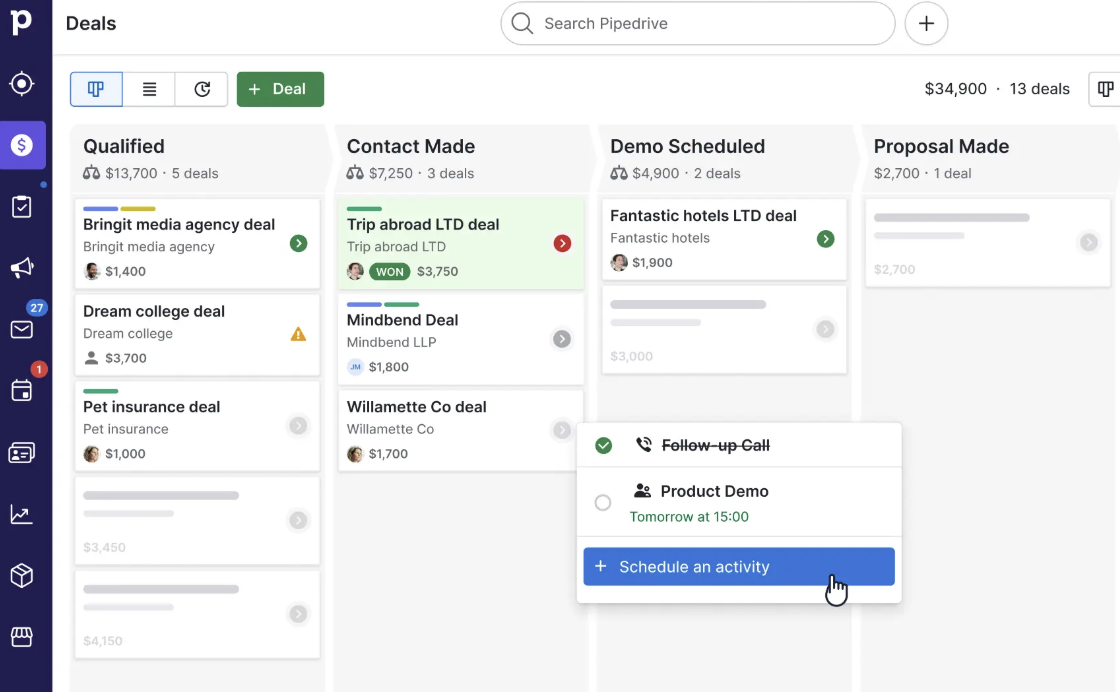
Task: Uncheck the completed Follow-up Call
Action: point(603,445)
